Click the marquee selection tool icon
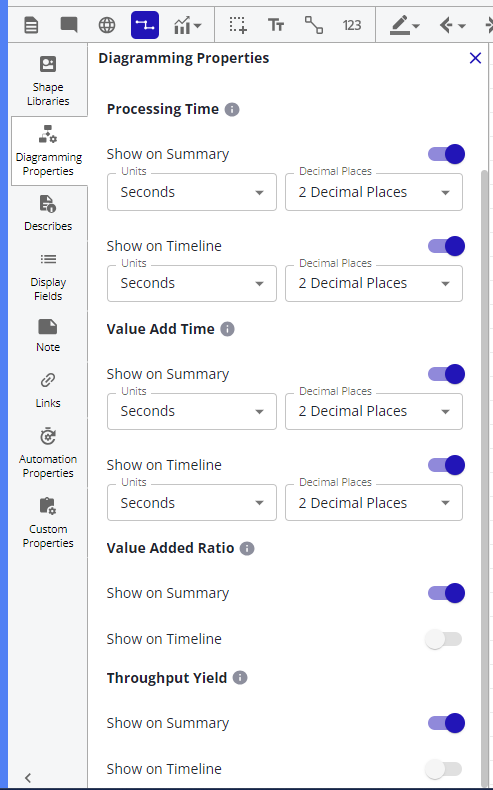493x790 pixels. pos(238,25)
